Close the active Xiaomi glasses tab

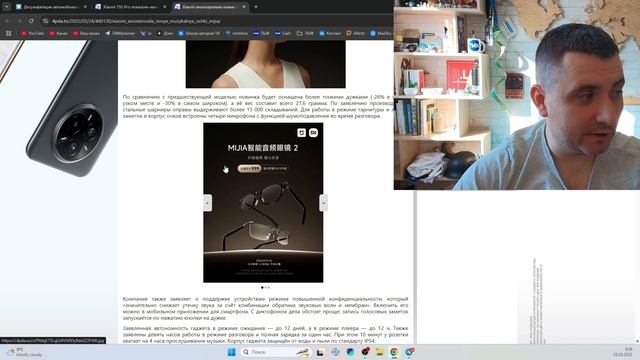pos(244,7)
